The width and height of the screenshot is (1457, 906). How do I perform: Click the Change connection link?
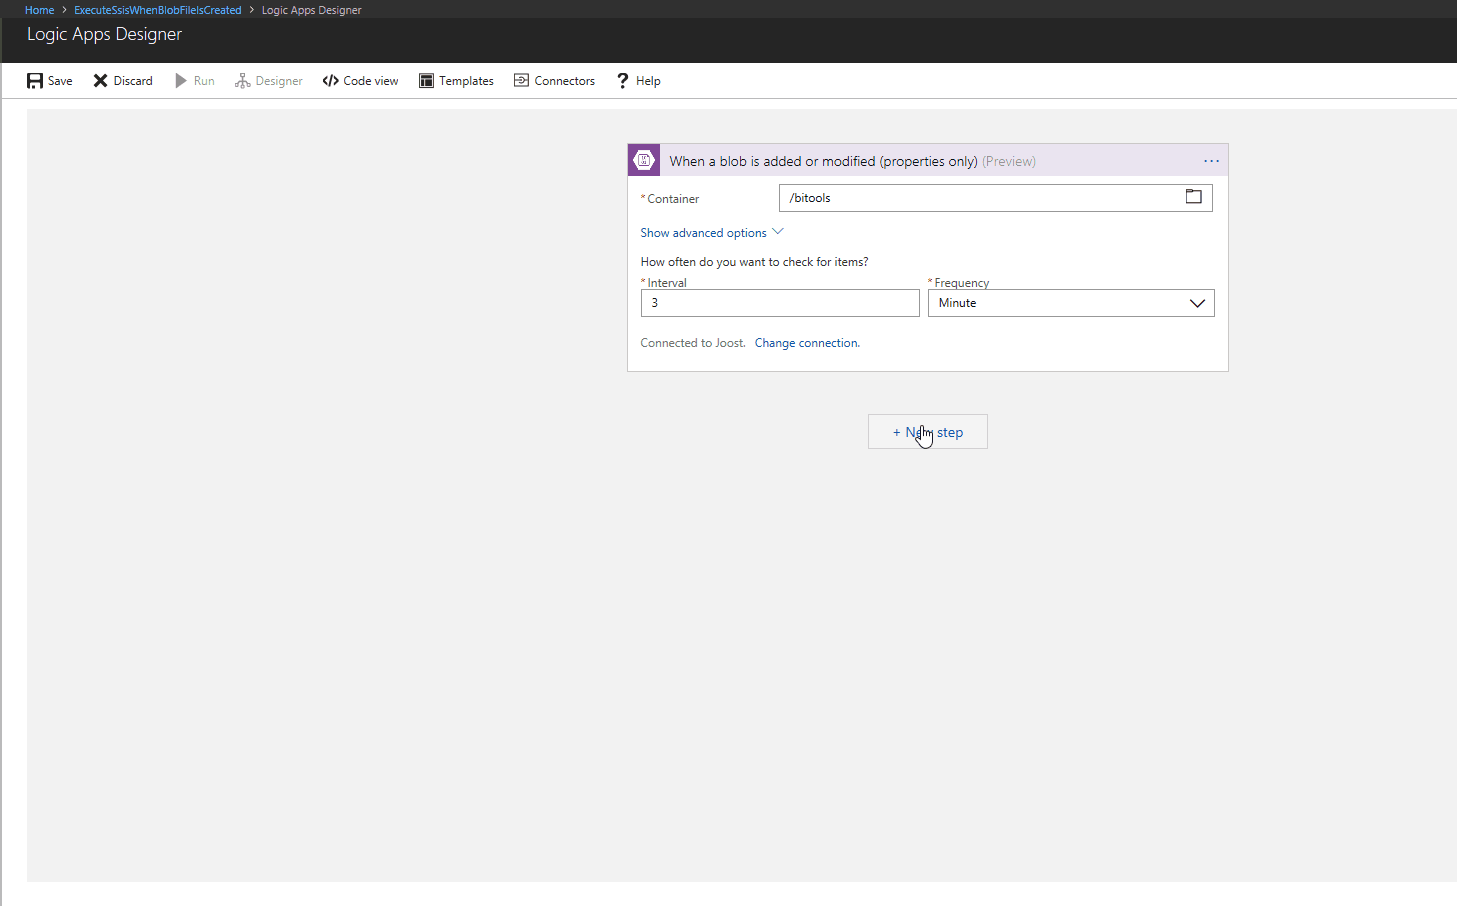[x=806, y=342]
